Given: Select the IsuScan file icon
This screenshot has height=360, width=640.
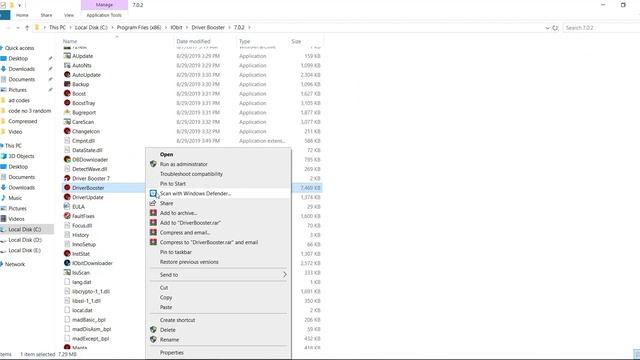Looking at the screenshot, I should 67,272.
